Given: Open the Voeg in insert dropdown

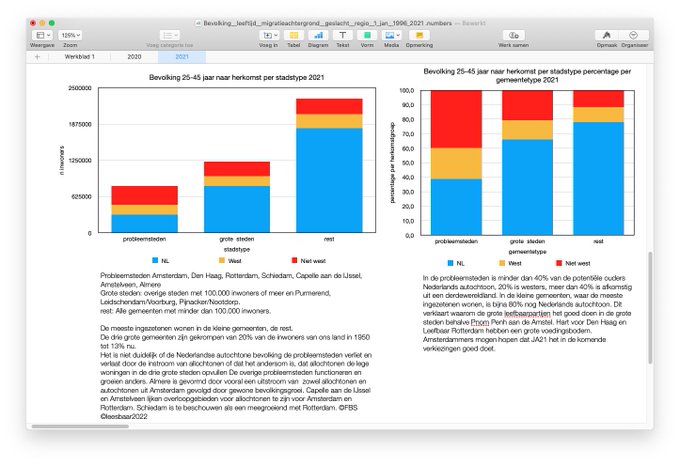Looking at the screenshot, I should click(x=269, y=35).
